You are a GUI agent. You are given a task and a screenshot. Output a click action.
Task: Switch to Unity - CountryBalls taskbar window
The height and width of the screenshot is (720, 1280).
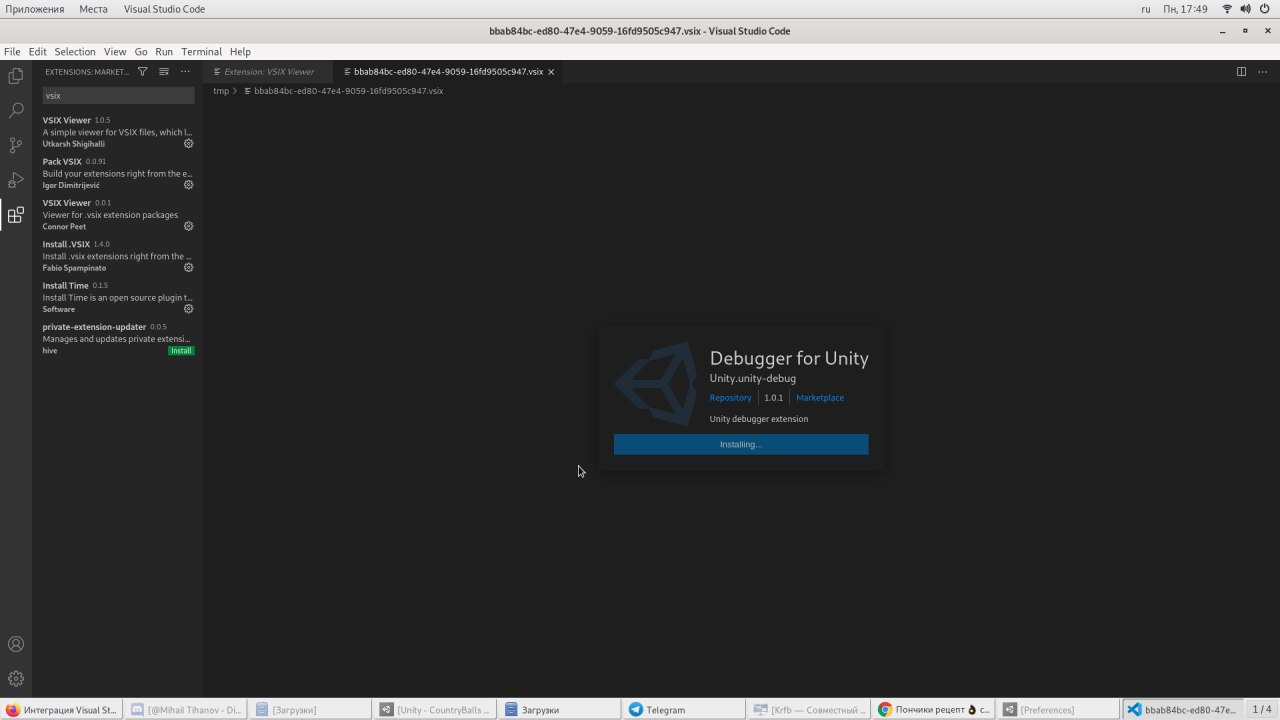(x=435, y=710)
